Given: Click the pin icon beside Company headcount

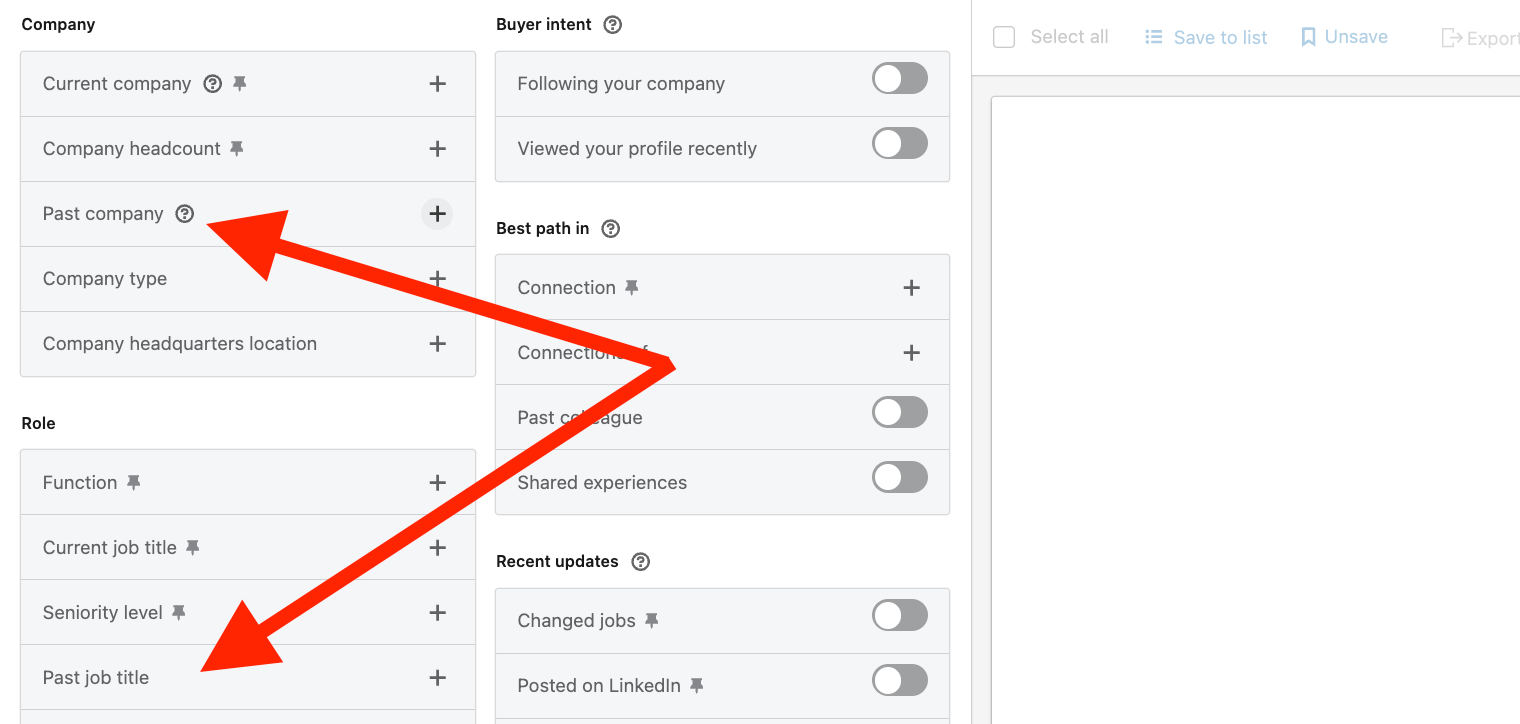Looking at the screenshot, I should (x=236, y=148).
